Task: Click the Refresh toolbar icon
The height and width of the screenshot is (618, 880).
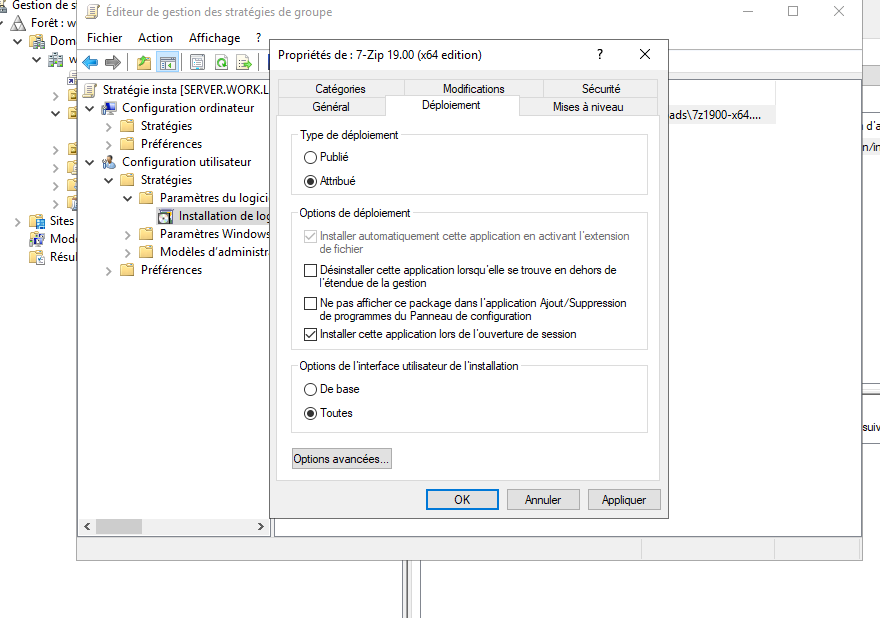Action: coord(221,62)
